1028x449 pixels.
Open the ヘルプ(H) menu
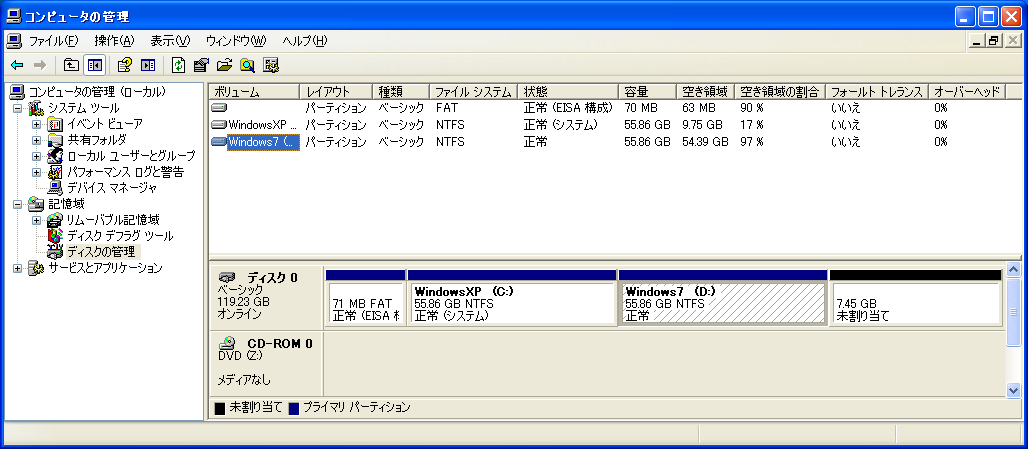click(x=304, y=41)
